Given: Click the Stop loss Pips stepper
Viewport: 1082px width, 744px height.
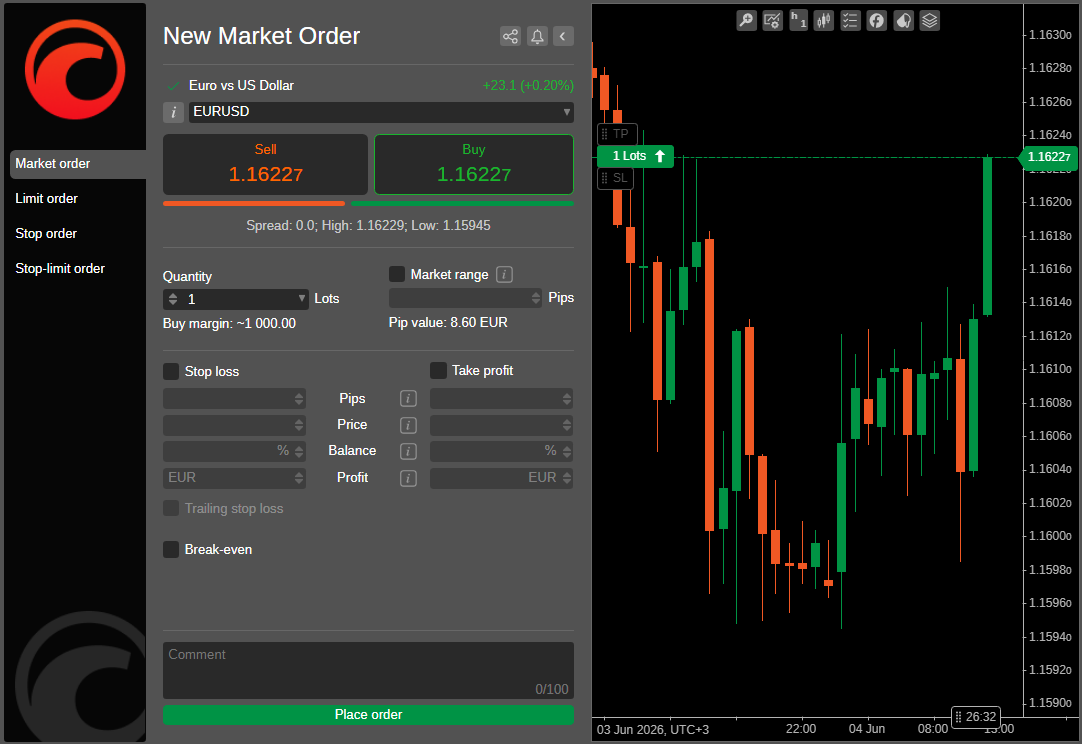Looking at the screenshot, I should (299, 398).
